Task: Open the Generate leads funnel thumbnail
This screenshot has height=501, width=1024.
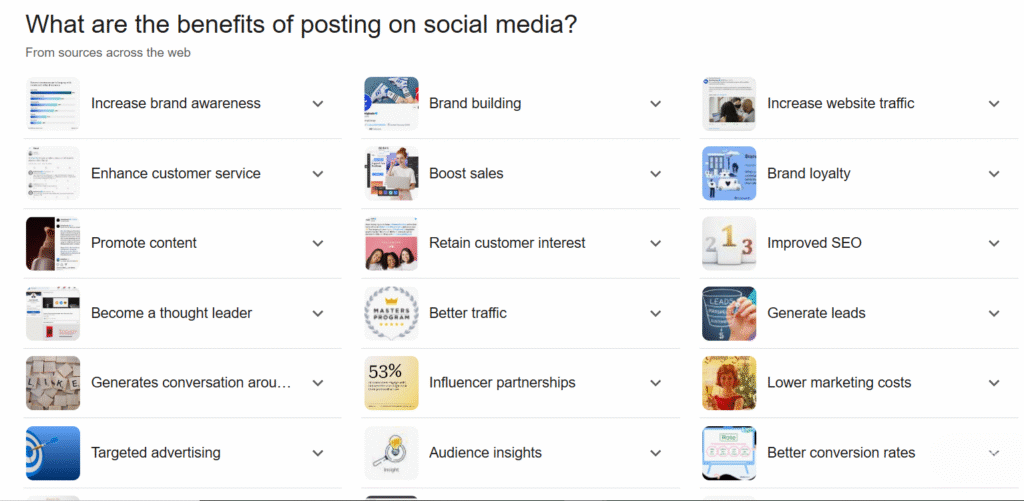Action: (729, 314)
